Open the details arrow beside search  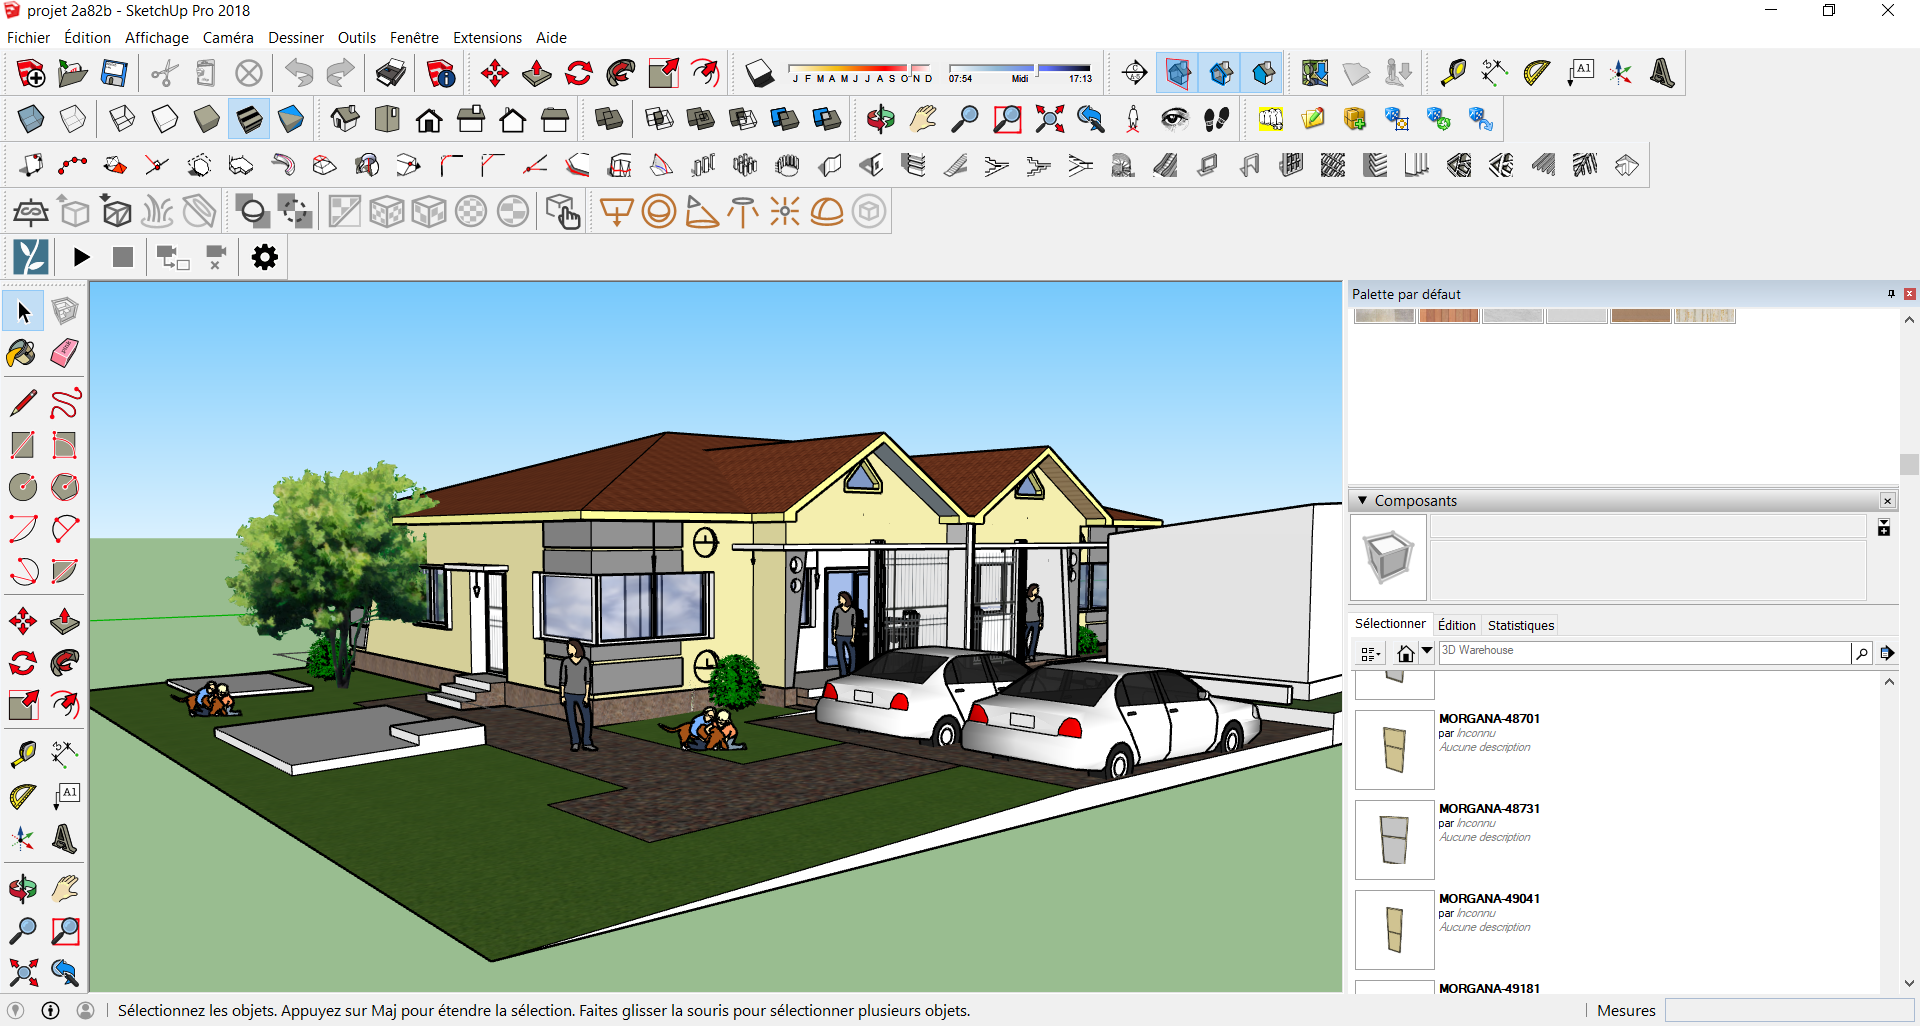(1887, 653)
